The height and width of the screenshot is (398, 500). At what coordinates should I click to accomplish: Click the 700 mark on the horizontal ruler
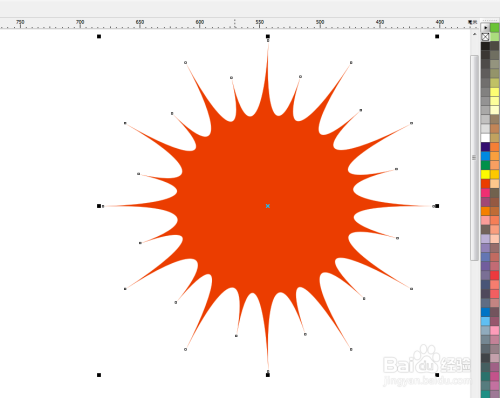(x=80, y=22)
